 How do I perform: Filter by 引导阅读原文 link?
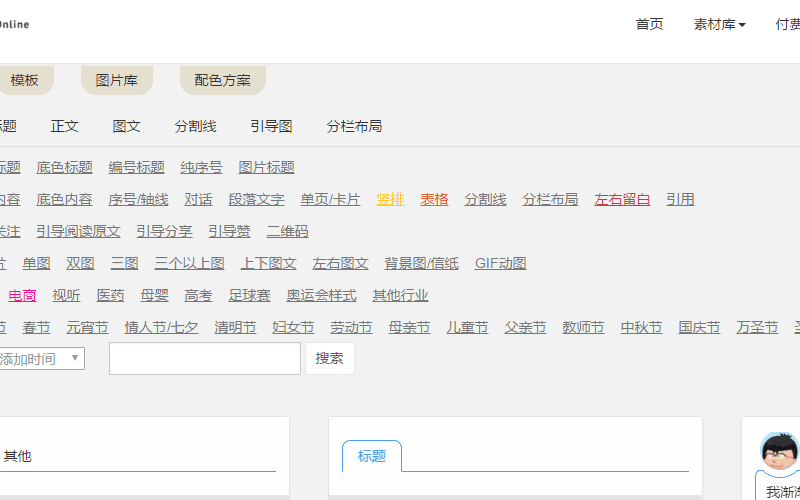78,232
